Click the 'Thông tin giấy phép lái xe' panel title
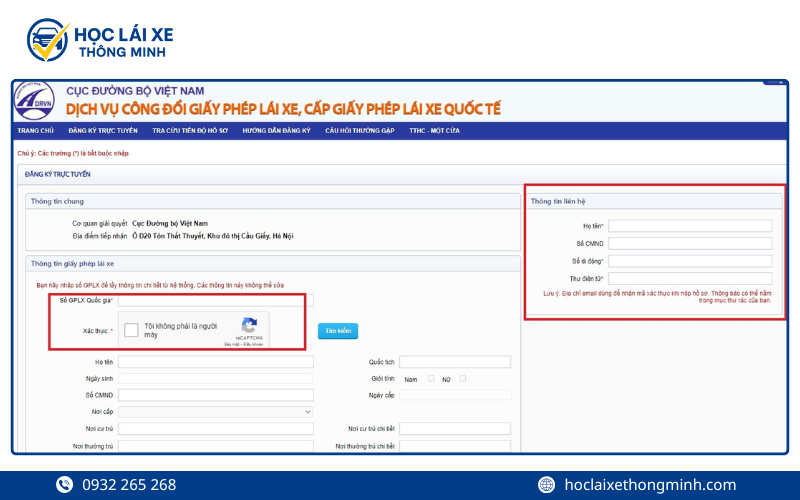800x500 pixels. [x=72, y=264]
